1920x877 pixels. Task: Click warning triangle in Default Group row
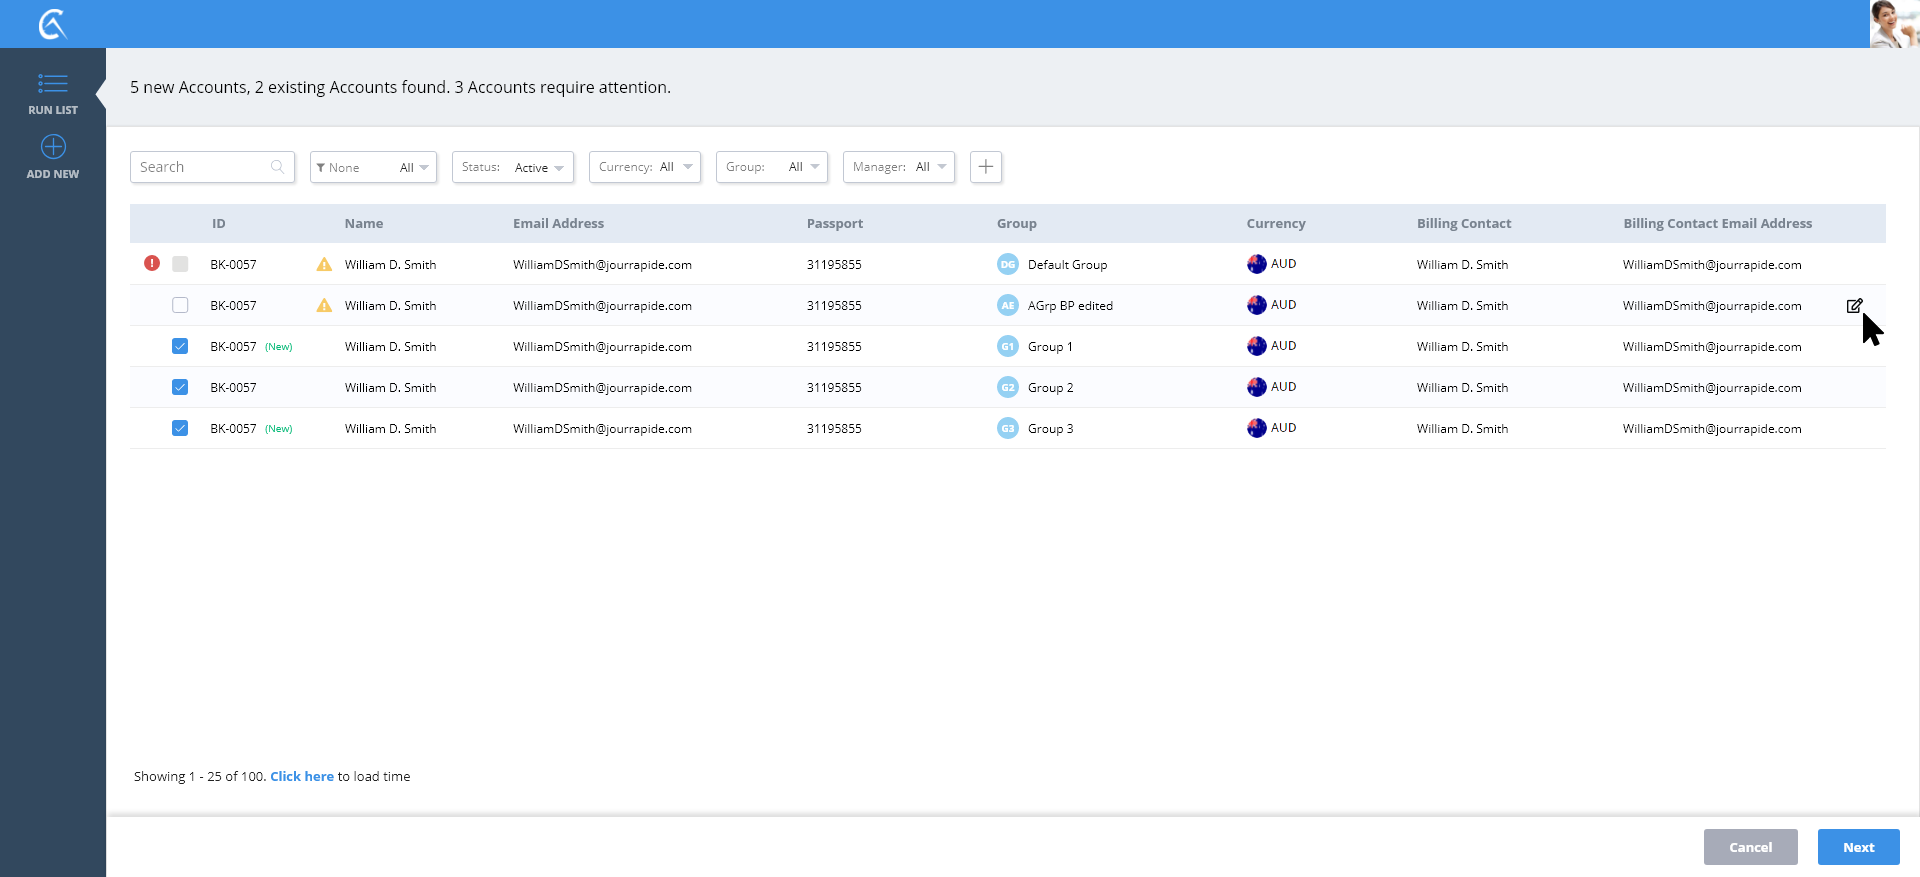coord(324,264)
